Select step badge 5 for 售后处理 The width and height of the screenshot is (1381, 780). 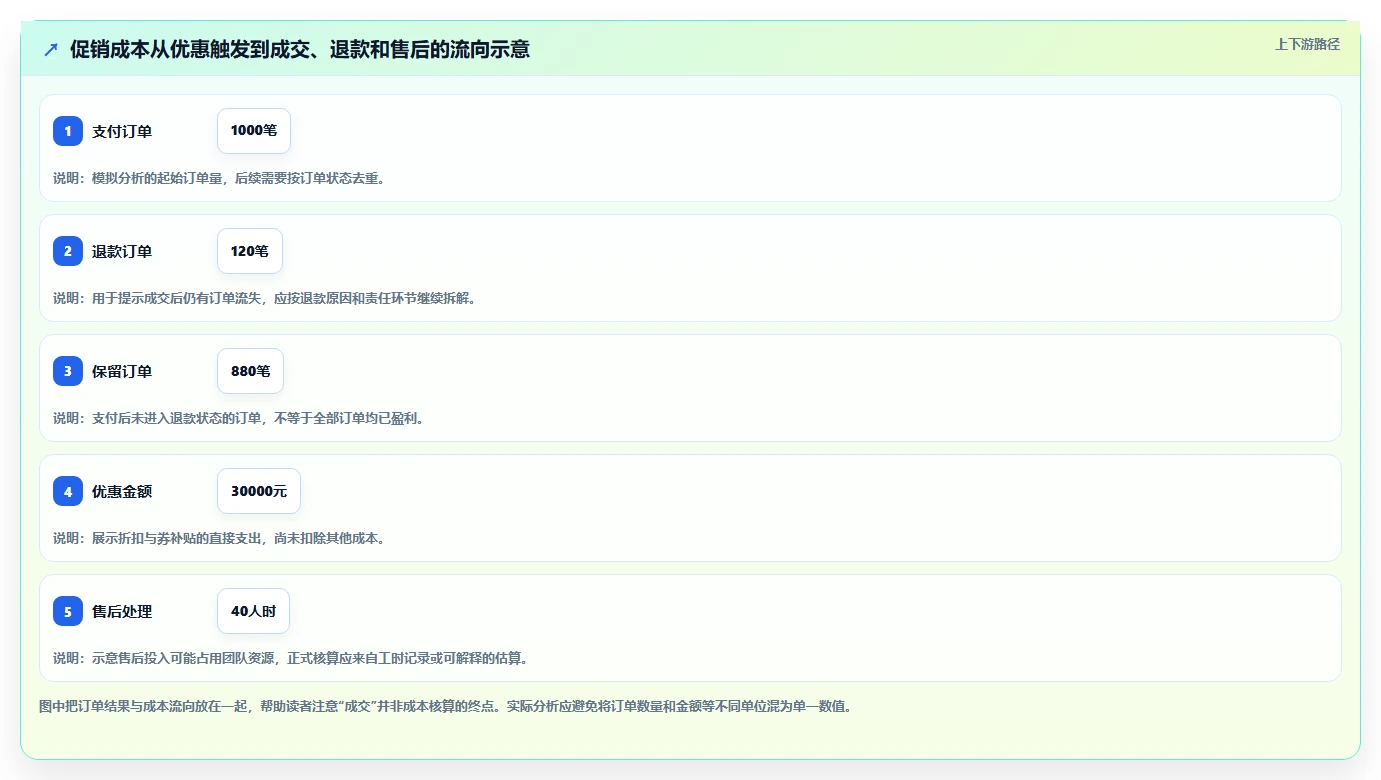pyautogui.click(x=68, y=611)
